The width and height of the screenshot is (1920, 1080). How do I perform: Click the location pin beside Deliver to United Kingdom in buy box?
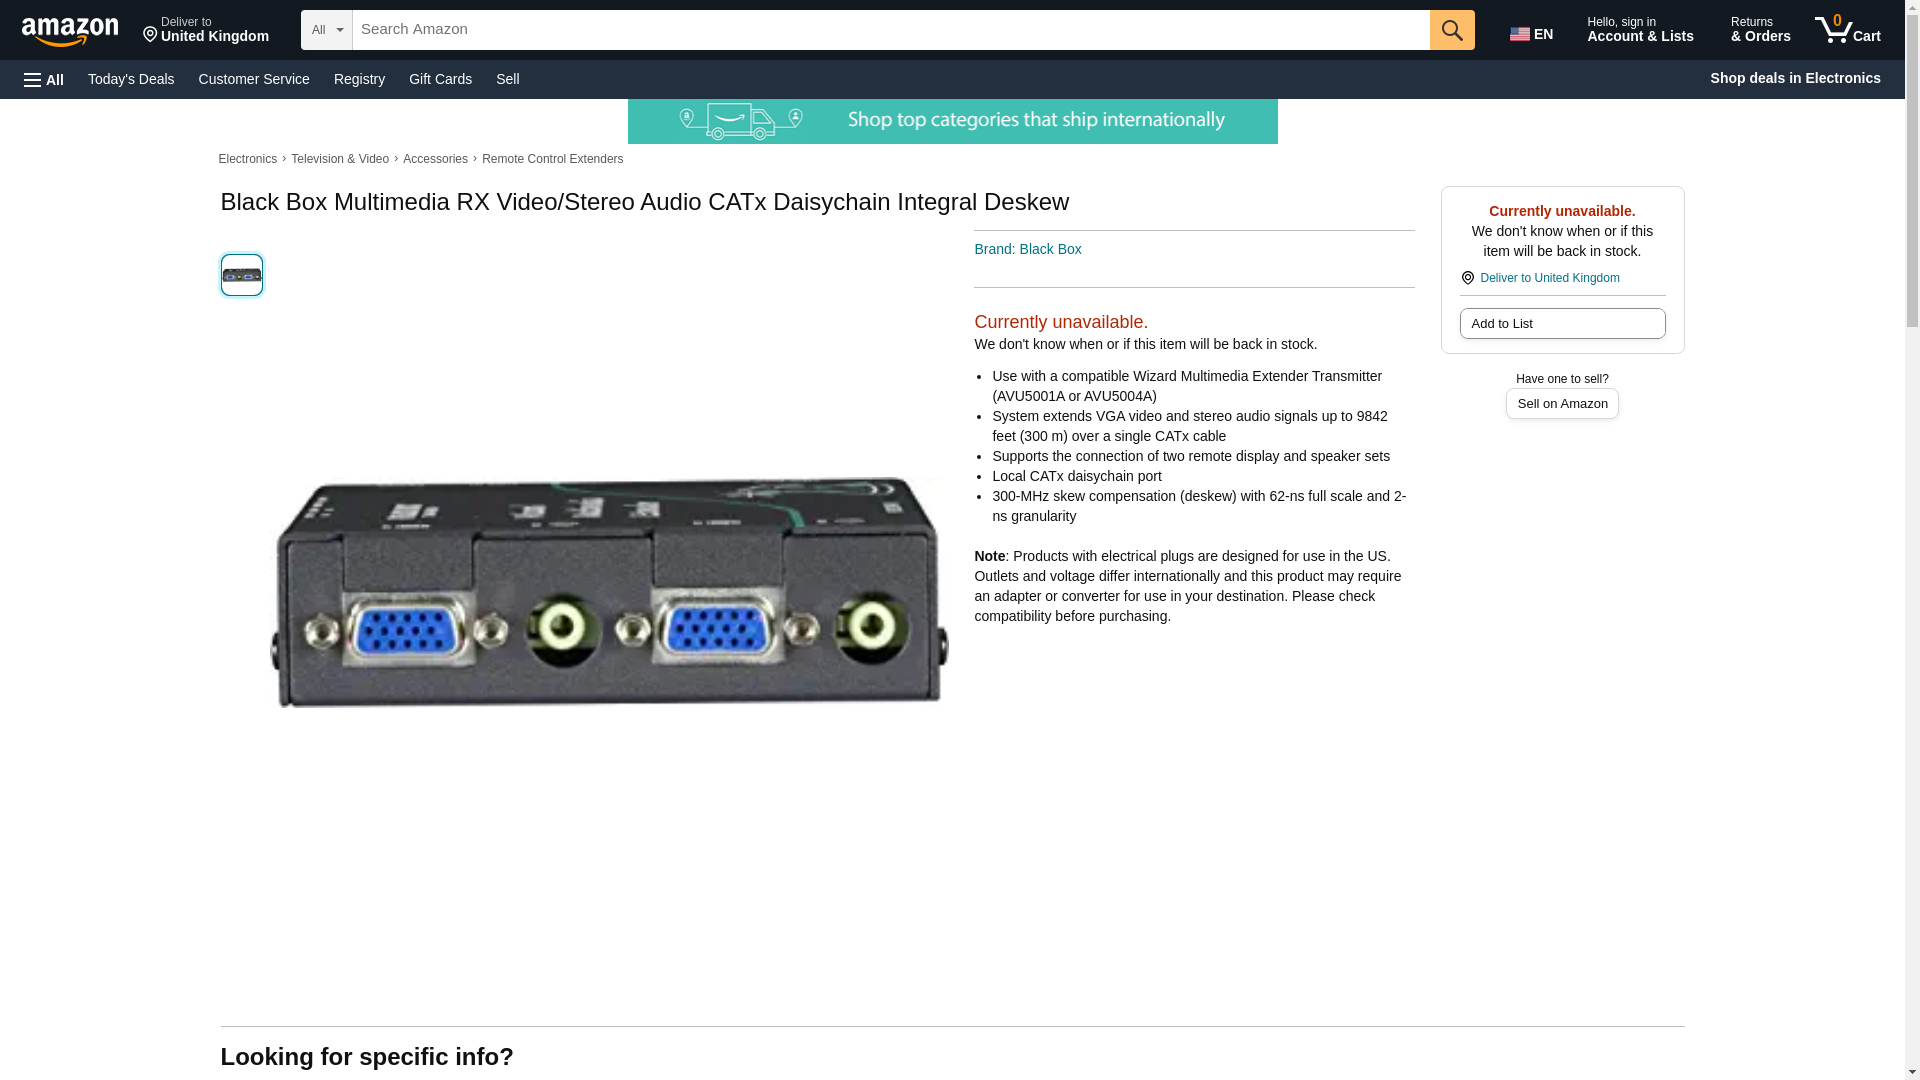(x=1467, y=278)
